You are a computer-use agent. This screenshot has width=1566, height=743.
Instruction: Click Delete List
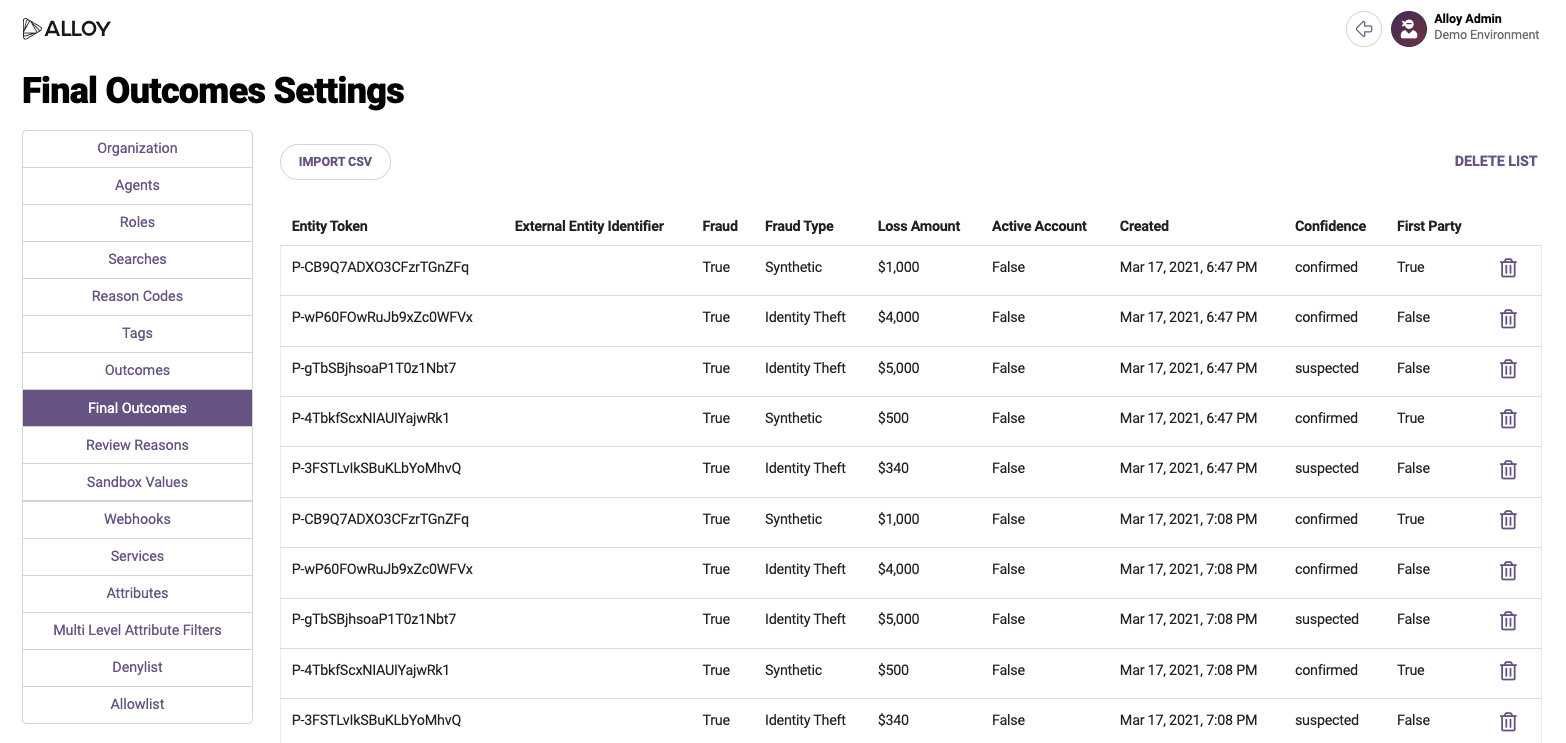coord(1495,161)
